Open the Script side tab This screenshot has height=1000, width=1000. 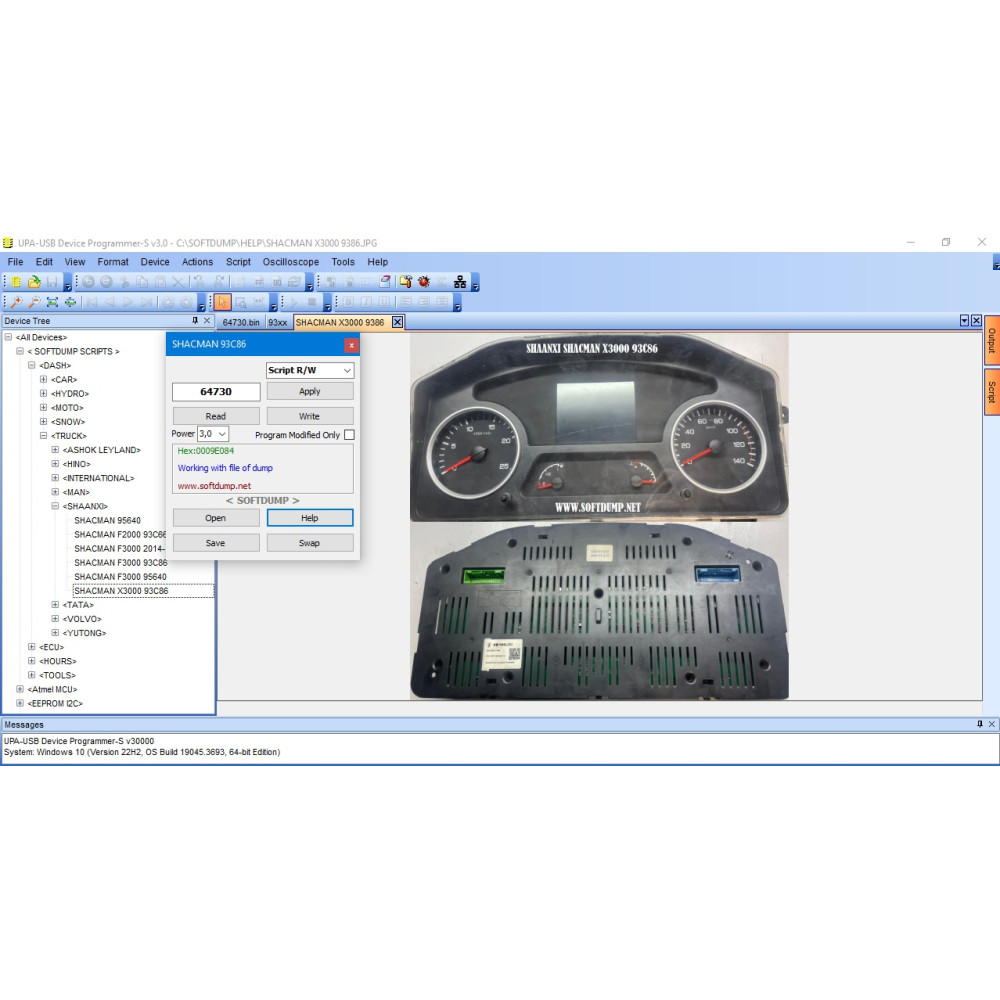click(x=992, y=392)
